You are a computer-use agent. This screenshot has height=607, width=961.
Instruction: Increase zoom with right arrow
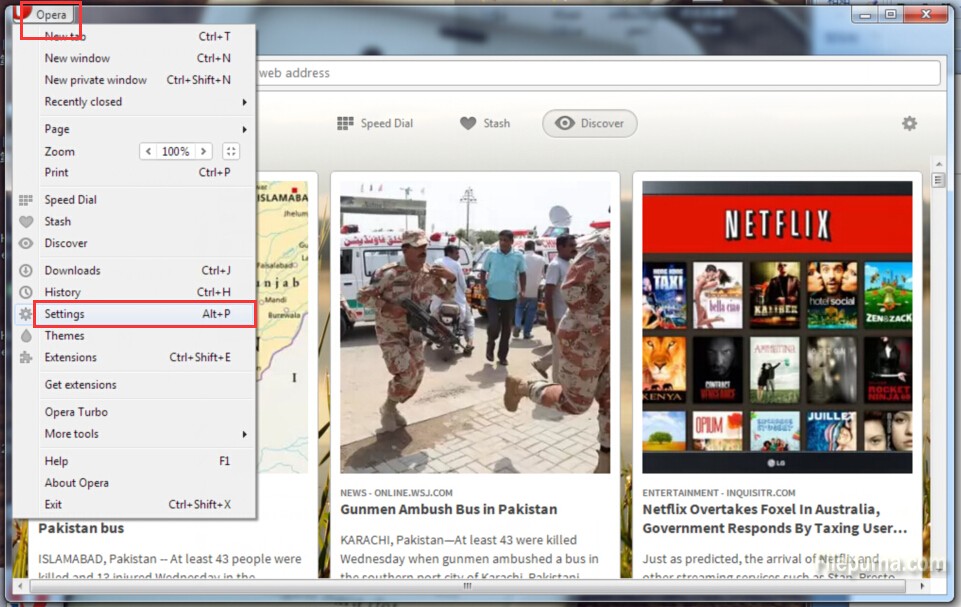pos(203,152)
